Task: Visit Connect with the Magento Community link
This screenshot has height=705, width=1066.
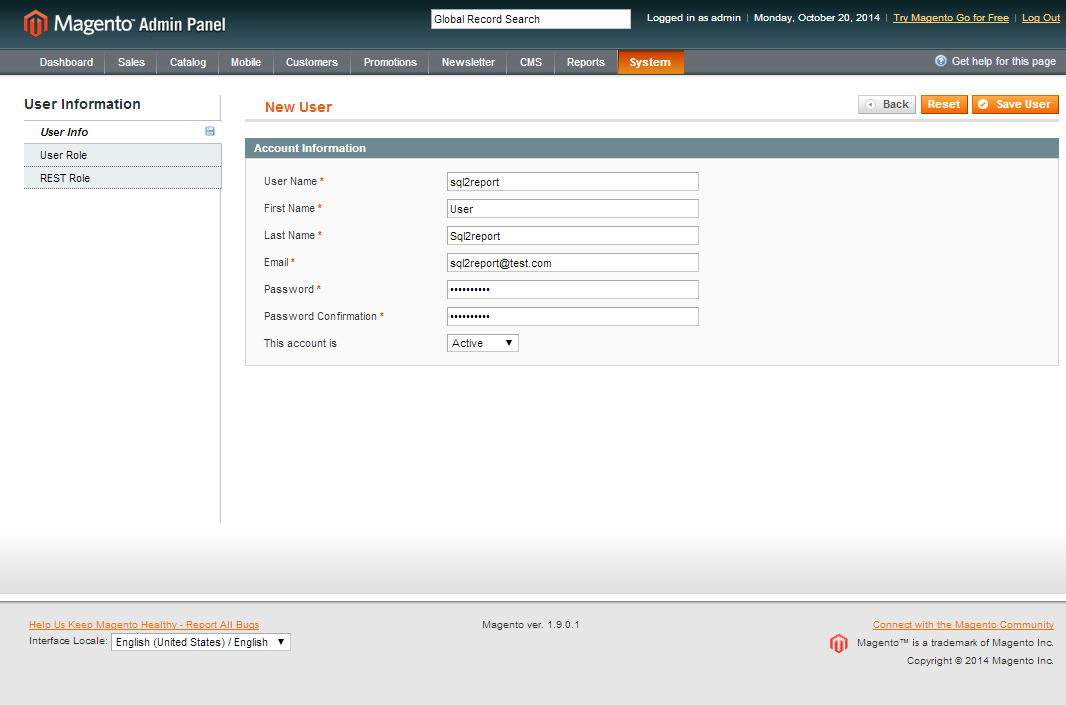Action: coord(963,625)
